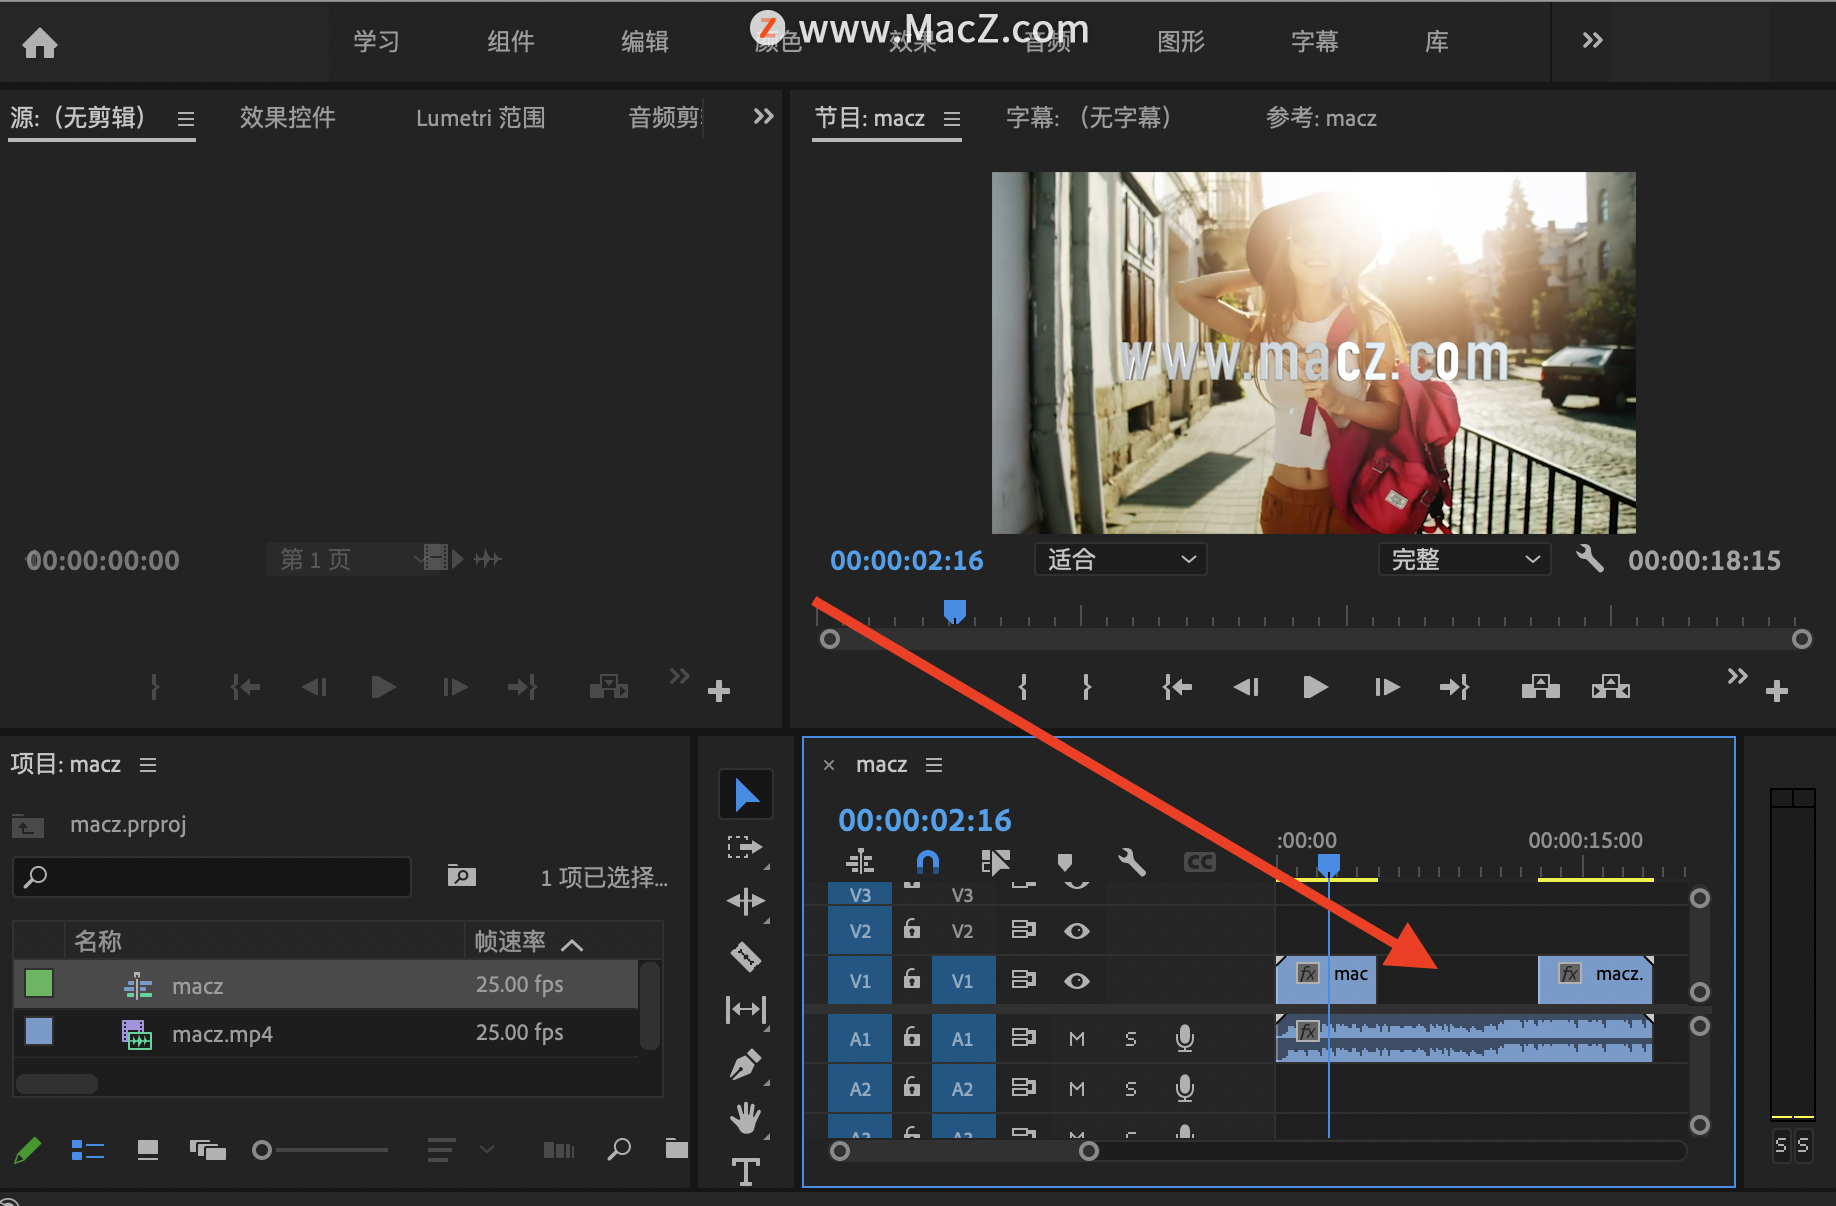Switch to 学习 workspace
This screenshot has height=1206, width=1836.
pyautogui.click(x=376, y=41)
